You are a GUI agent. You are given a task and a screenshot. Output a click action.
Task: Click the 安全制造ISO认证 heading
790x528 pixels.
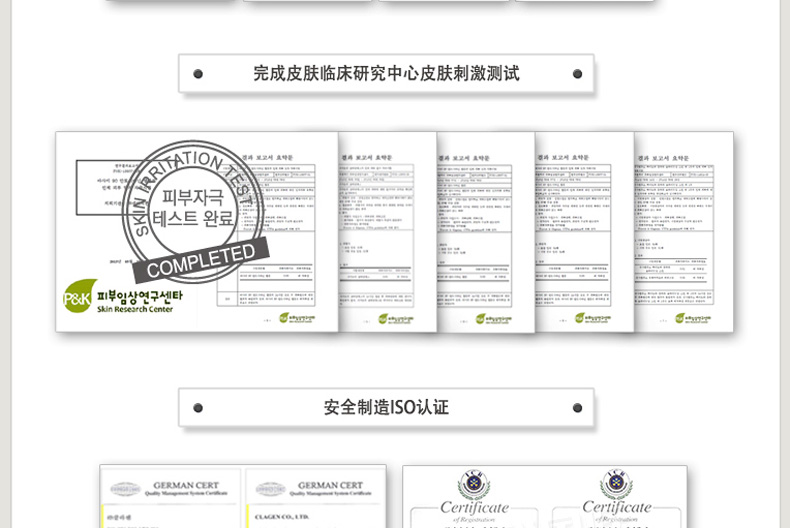pos(386,408)
